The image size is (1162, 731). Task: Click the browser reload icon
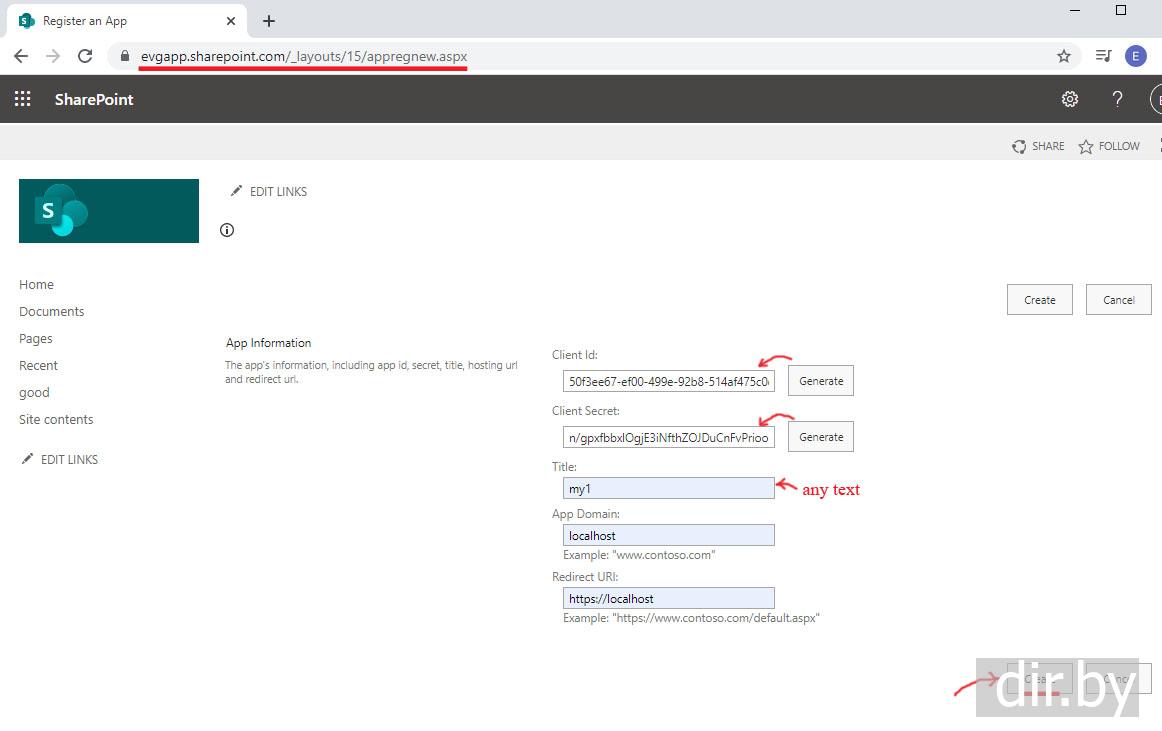[x=85, y=57]
